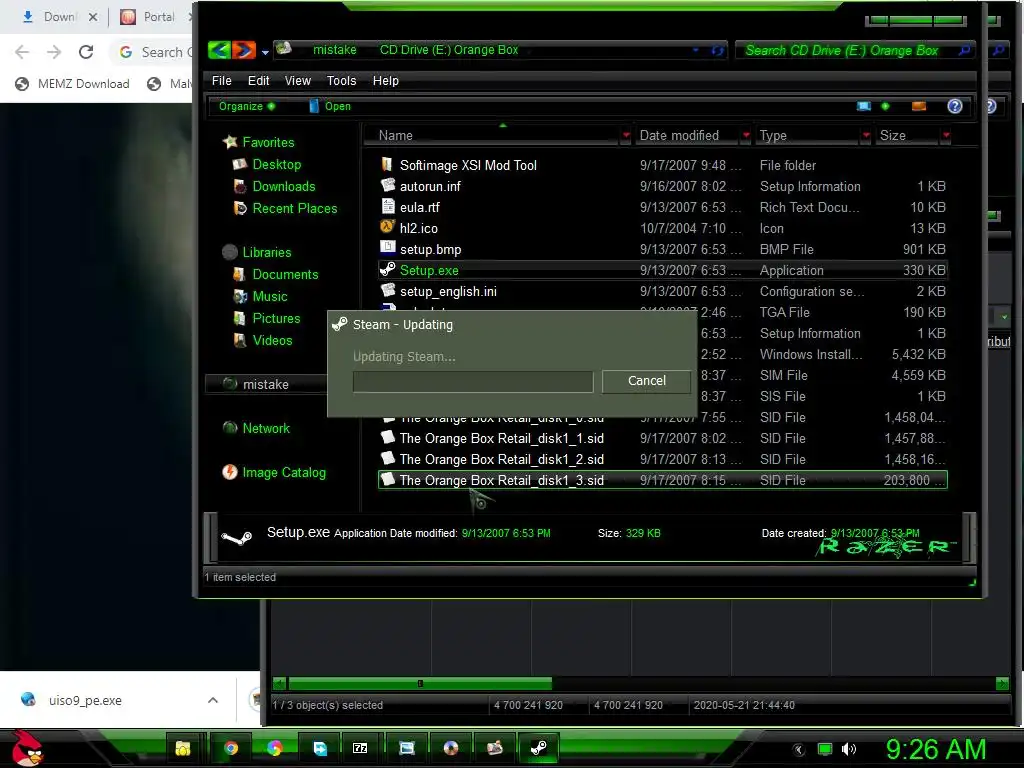
Task: Change view with the blue view icon
Action: tap(863, 106)
